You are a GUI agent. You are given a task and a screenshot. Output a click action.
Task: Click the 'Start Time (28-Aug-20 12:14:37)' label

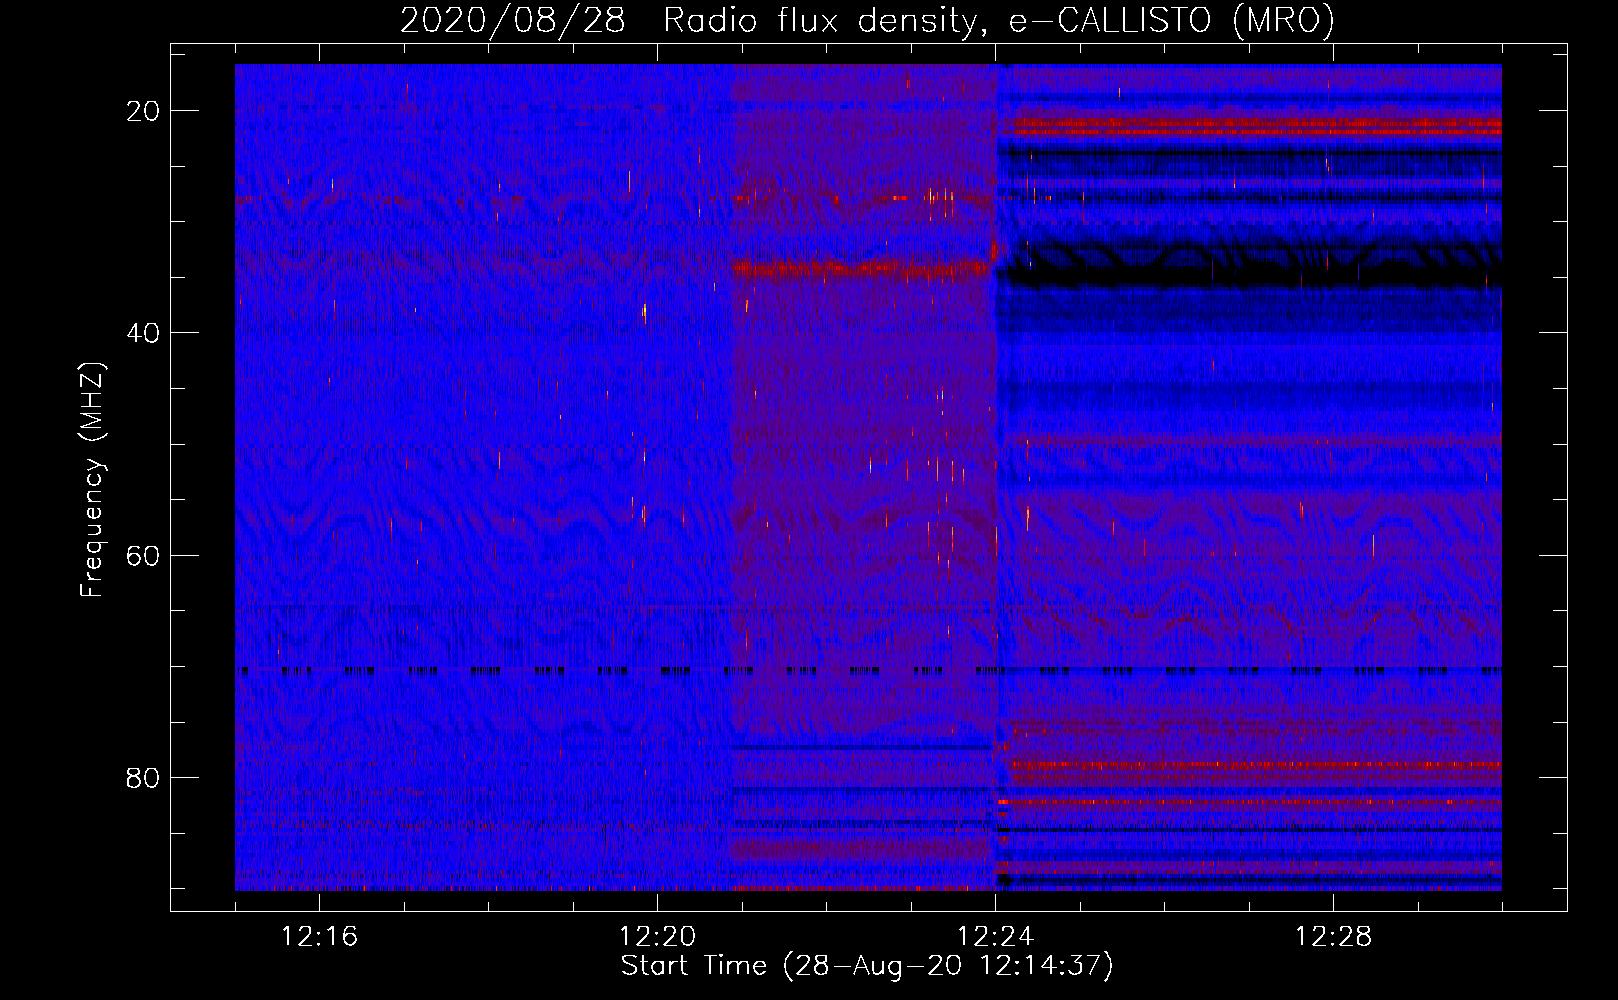click(x=867, y=966)
